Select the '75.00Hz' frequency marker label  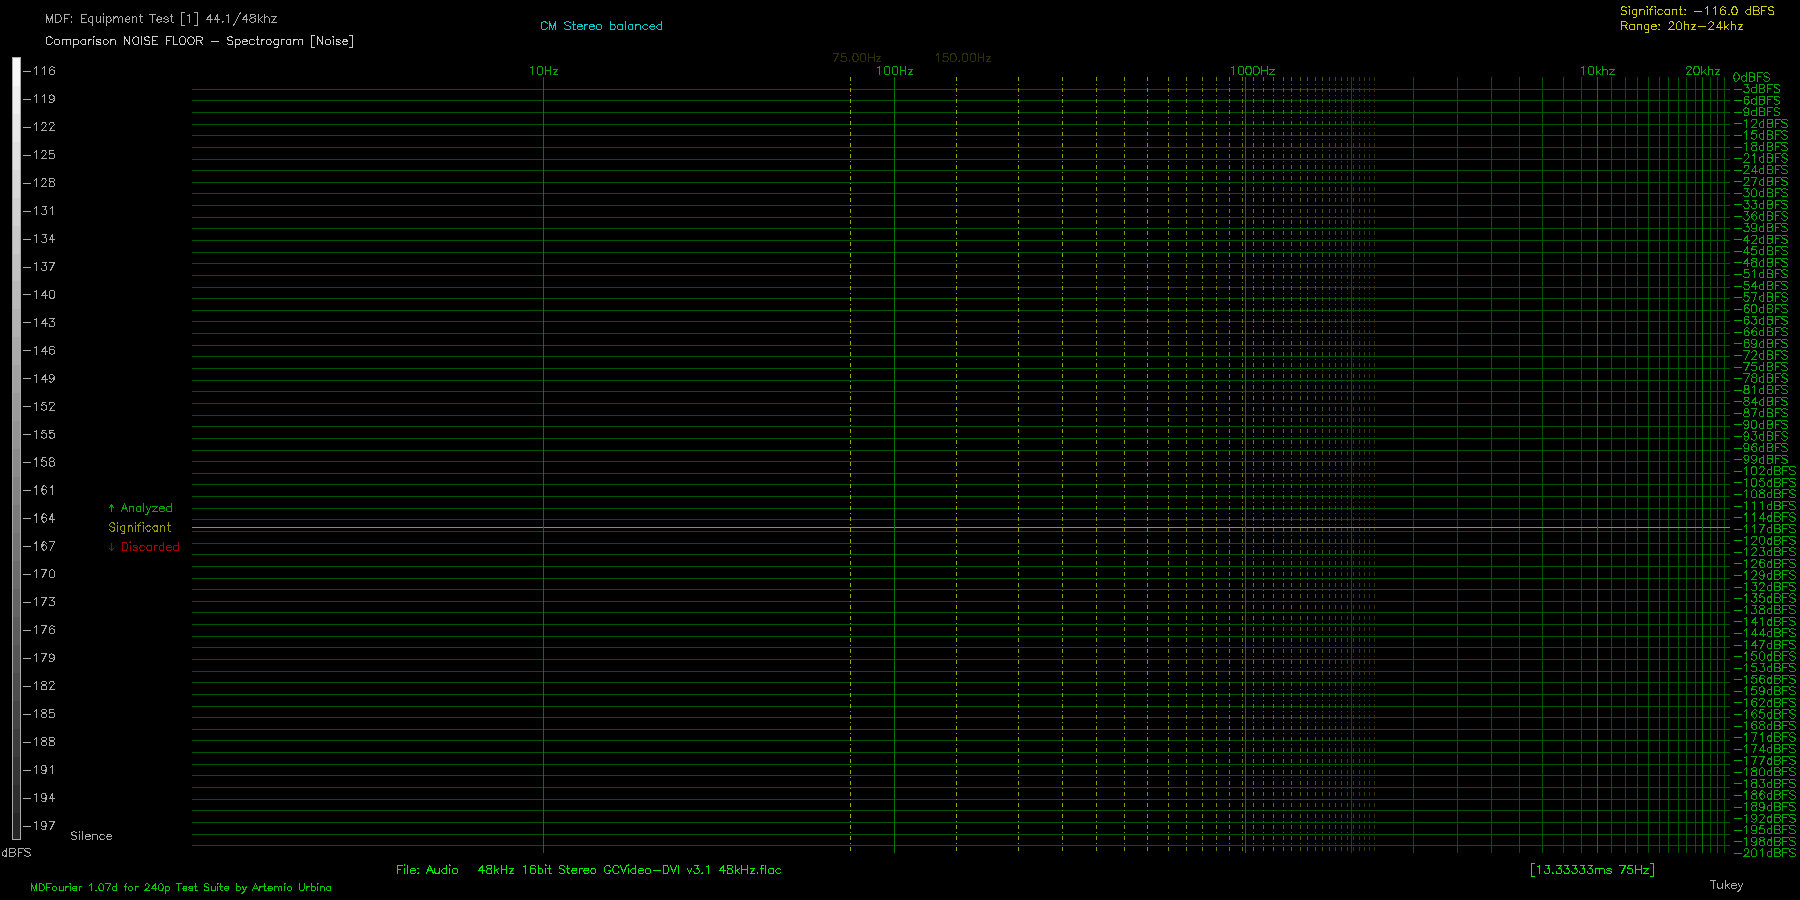[x=857, y=58]
